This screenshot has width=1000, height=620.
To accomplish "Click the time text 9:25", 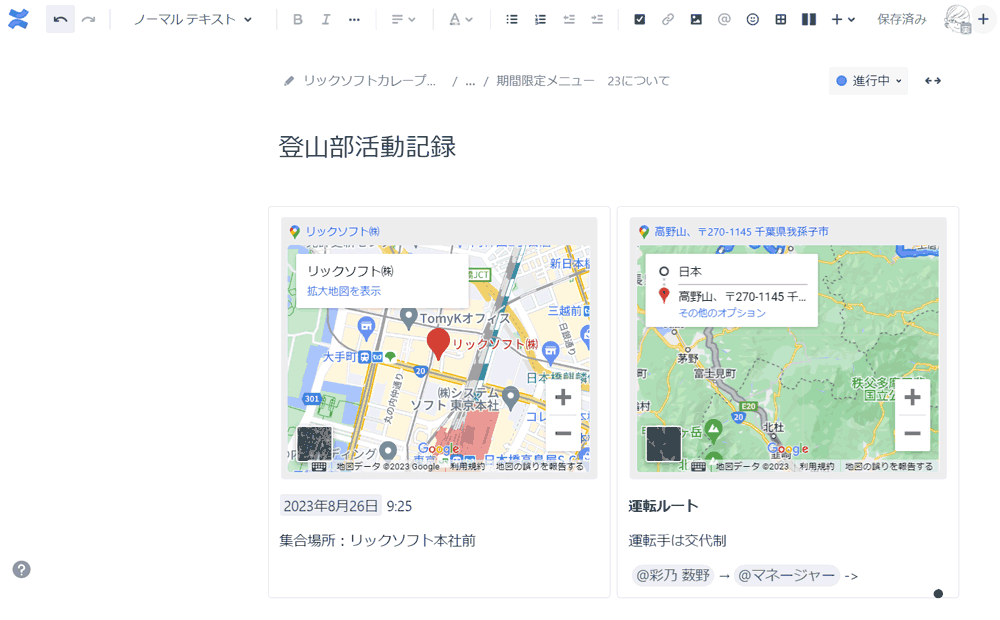I will coord(399,506).
